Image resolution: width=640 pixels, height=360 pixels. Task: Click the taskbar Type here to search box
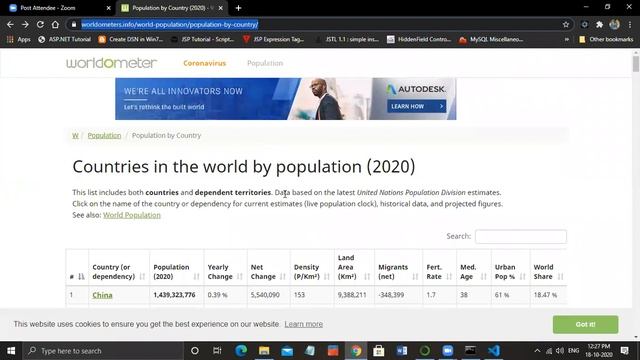(x=102, y=351)
